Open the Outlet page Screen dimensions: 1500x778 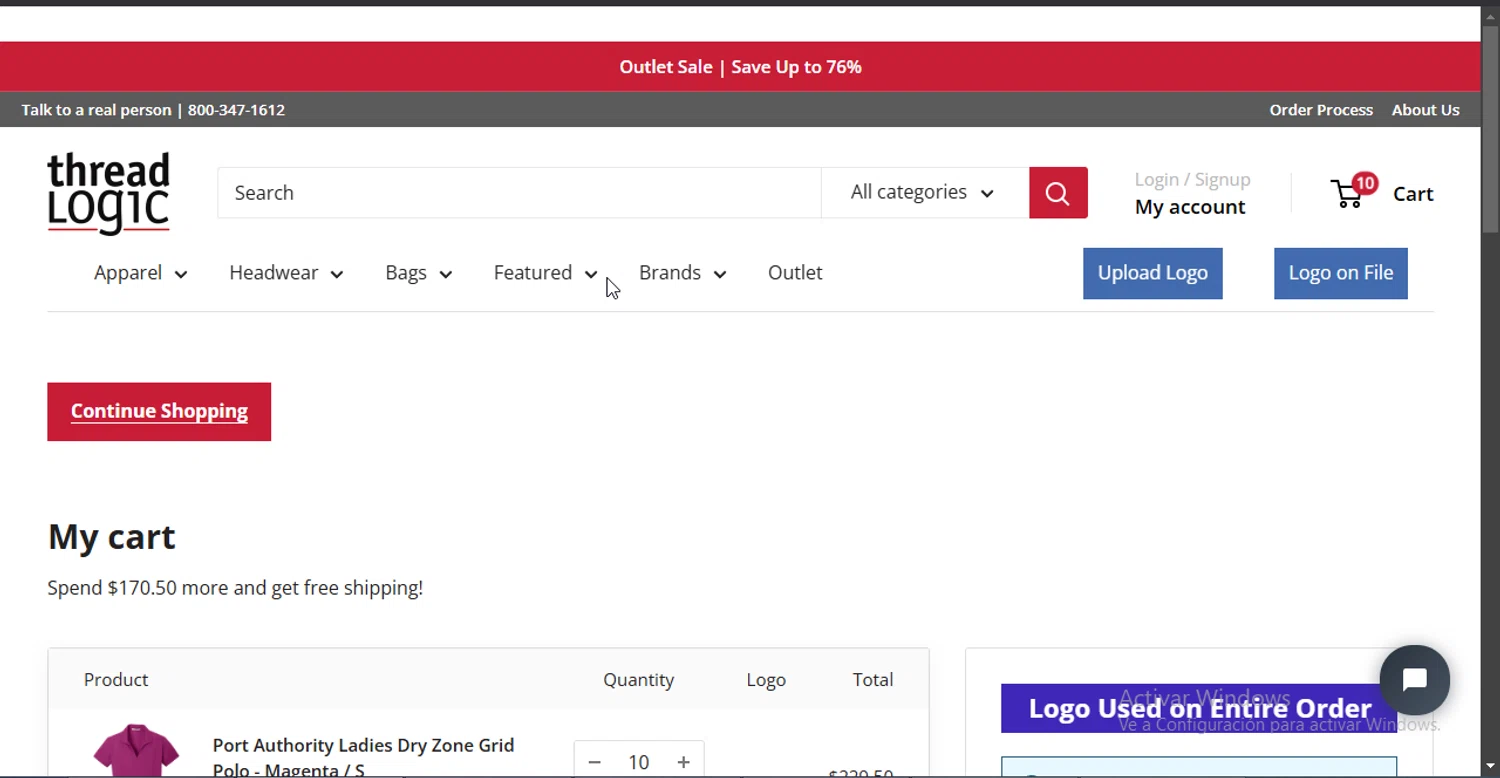pos(795,273)
